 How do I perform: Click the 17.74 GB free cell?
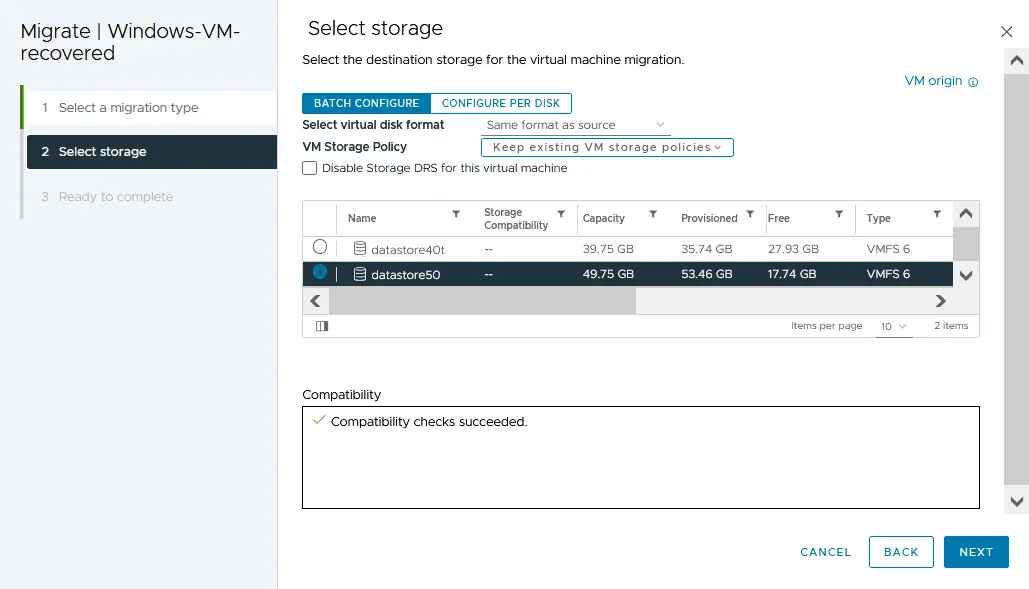point(792,274)
